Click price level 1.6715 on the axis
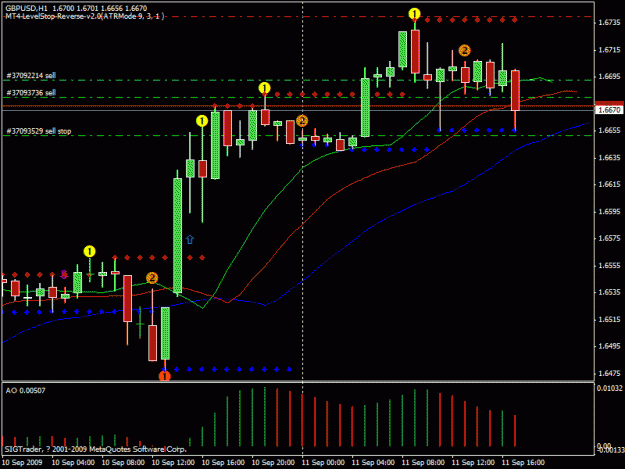The height and width of the screenshot is (469, 625). [610, 50]
